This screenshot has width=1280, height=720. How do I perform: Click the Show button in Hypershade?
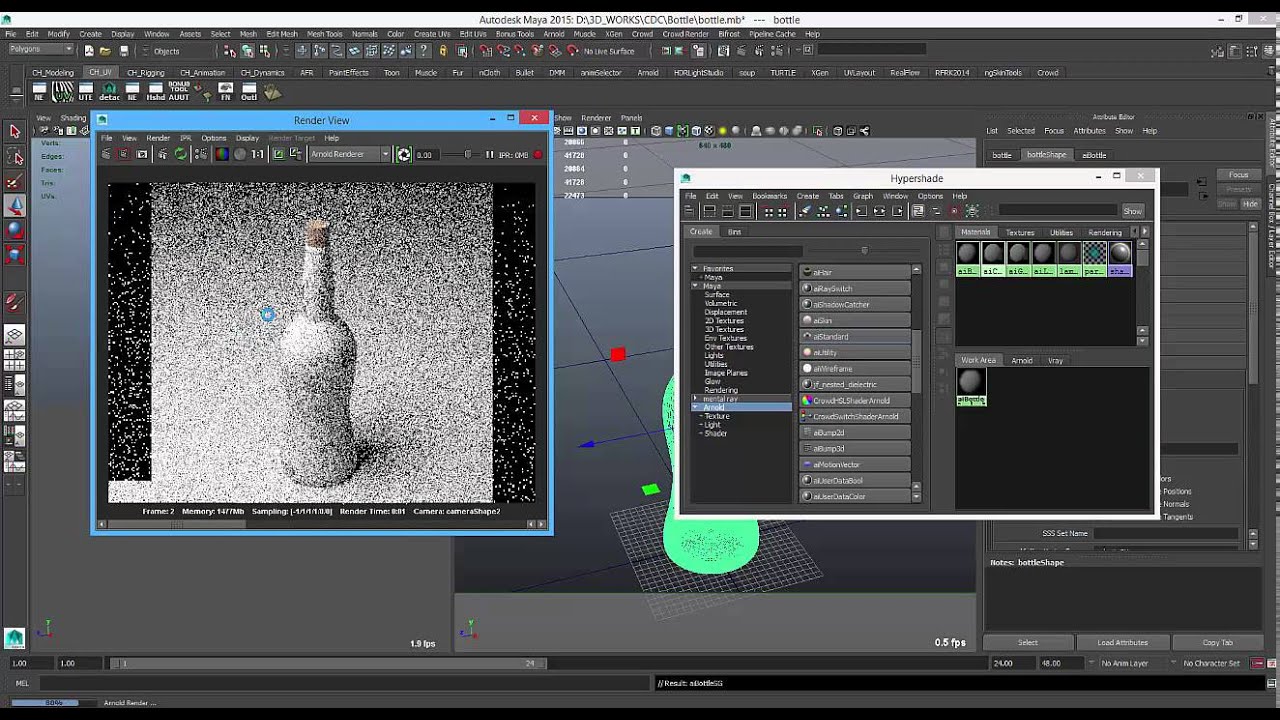pos(1132,211)
